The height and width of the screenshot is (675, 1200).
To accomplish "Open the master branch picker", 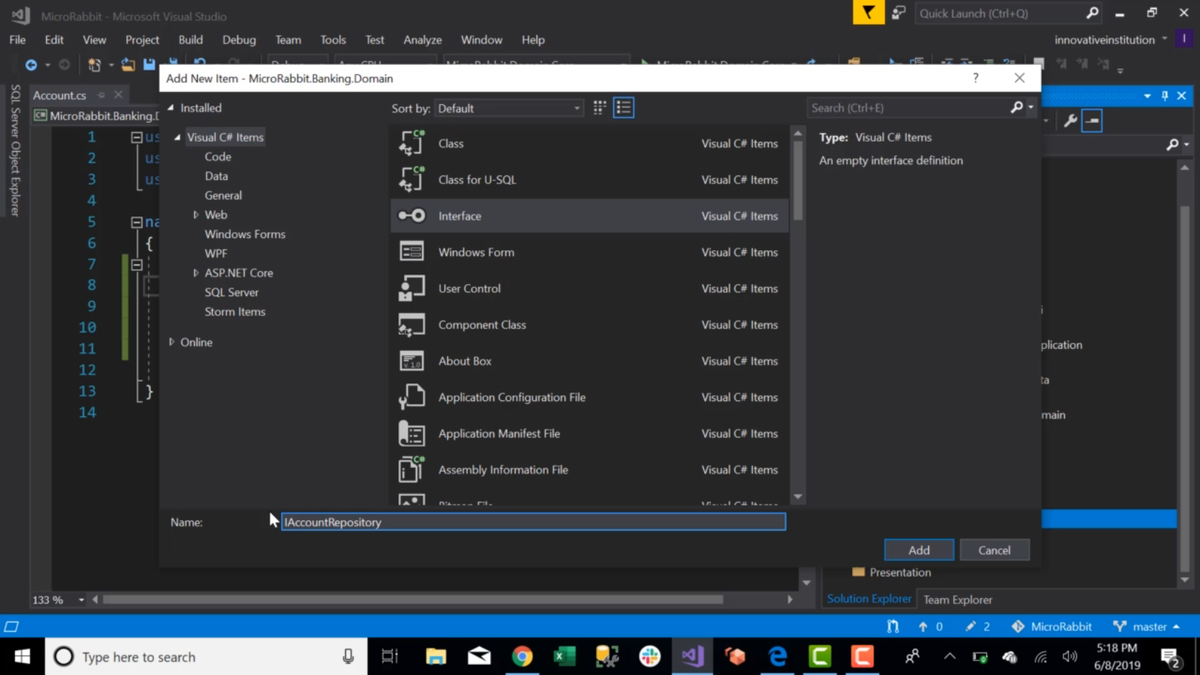I will [1146, 626].
